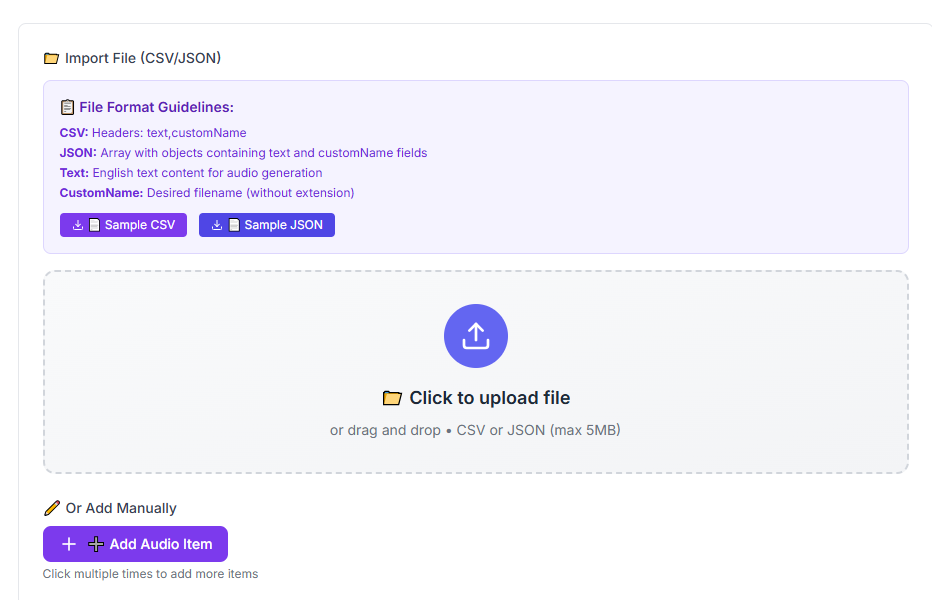Download the Sample JSON file
Viewport: 932px width, 600px height.
(267, 225)
